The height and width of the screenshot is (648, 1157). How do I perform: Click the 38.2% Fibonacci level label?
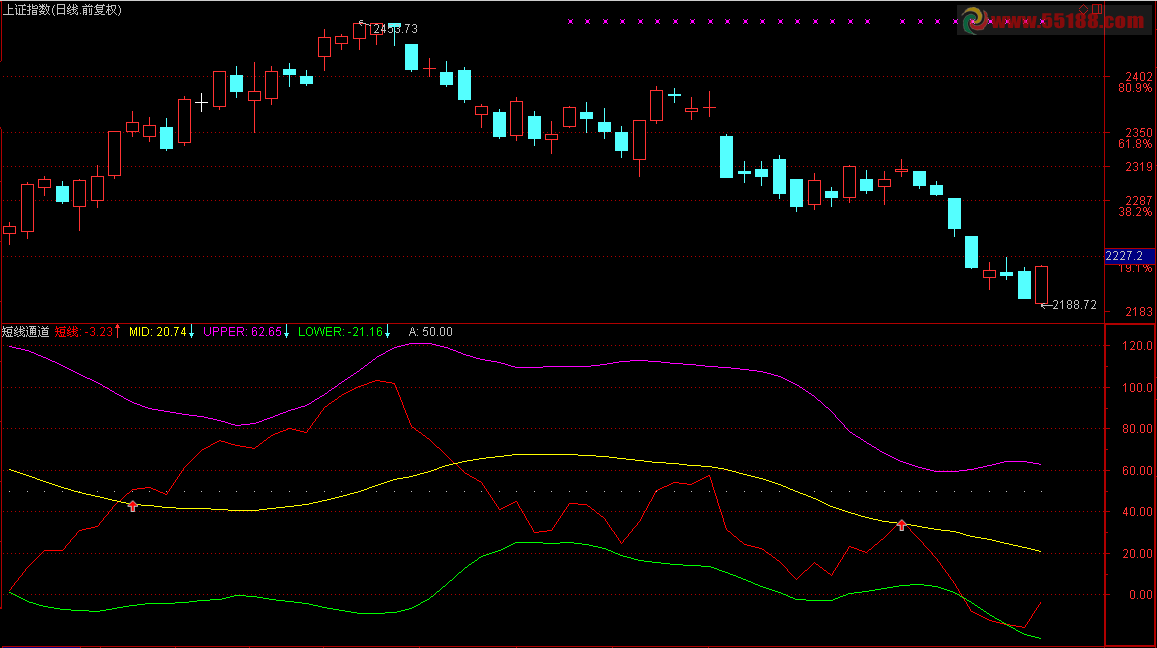click(1135, 212)
